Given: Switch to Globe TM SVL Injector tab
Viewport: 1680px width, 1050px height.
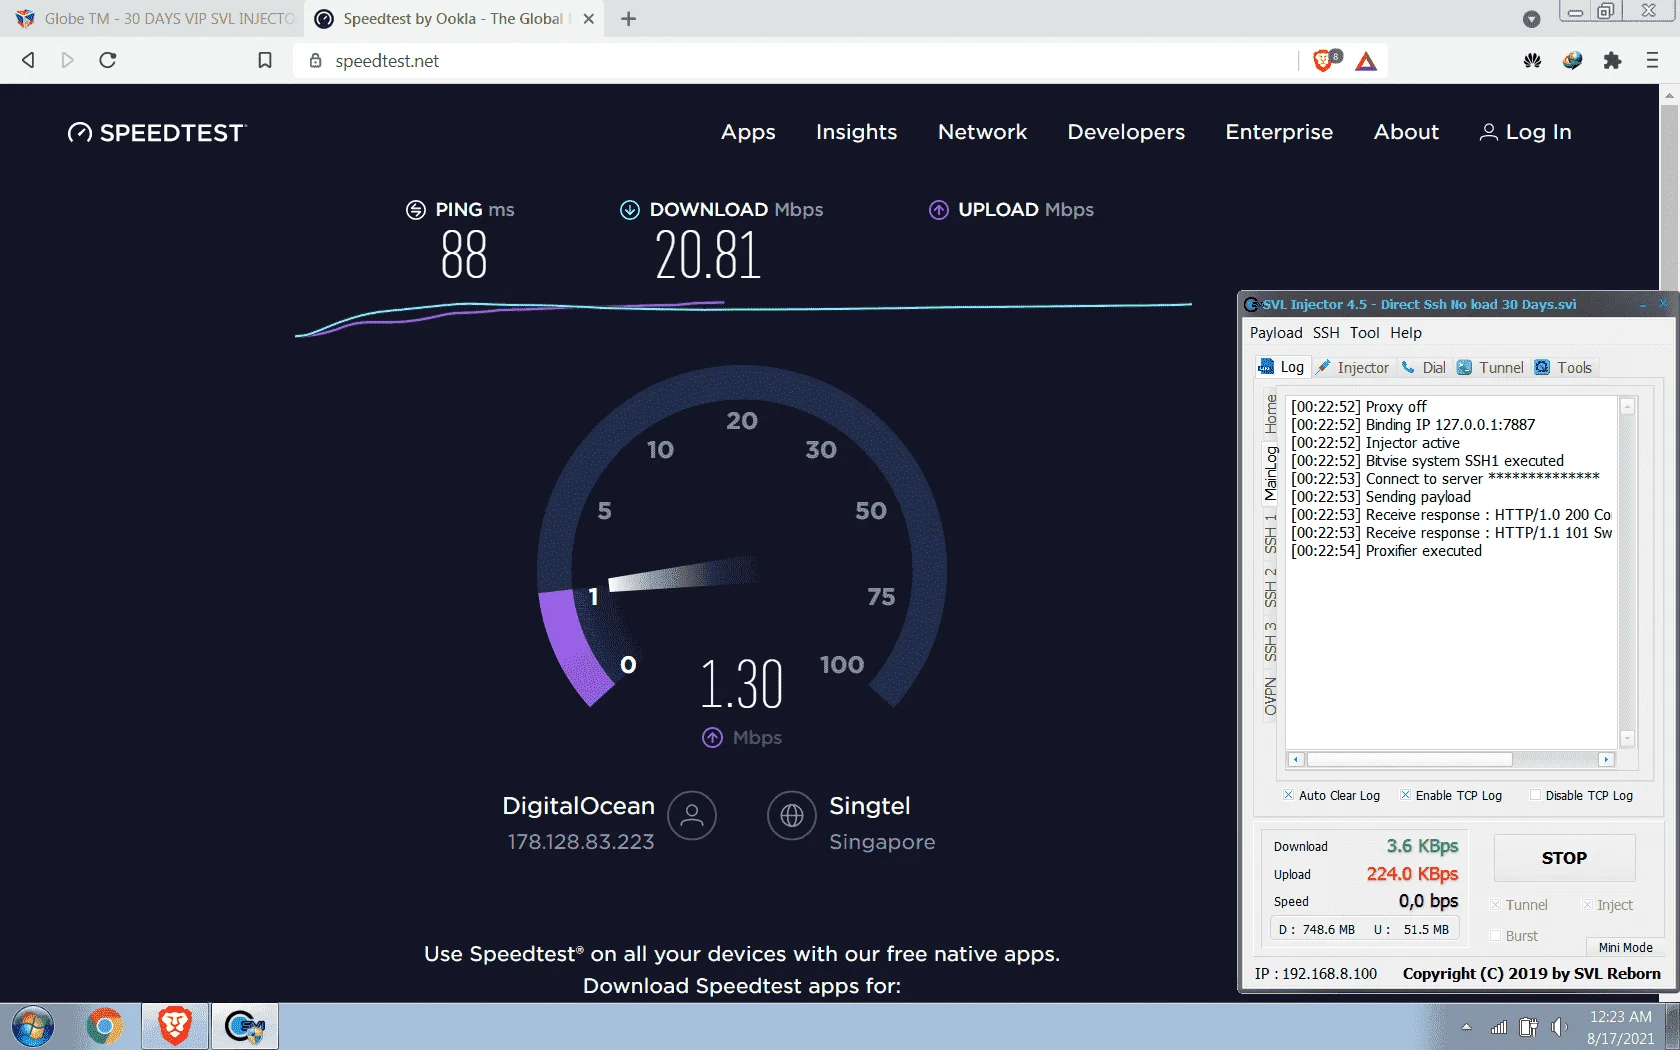Looking at the screenshot, I should pos(155,19).
